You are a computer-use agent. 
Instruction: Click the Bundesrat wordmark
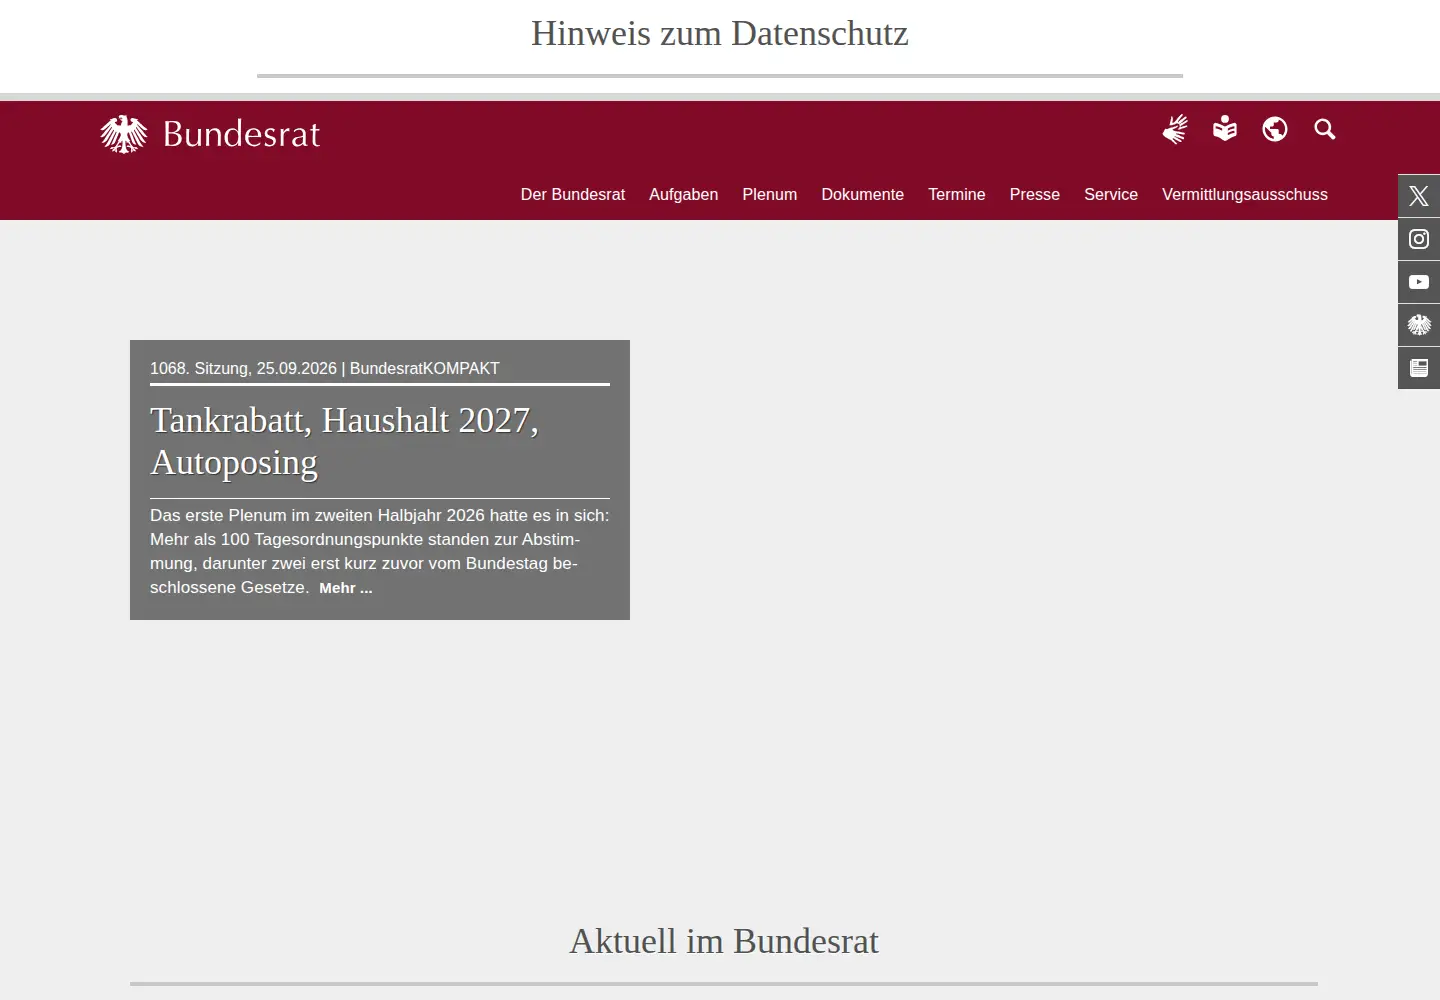pos(241,134)
